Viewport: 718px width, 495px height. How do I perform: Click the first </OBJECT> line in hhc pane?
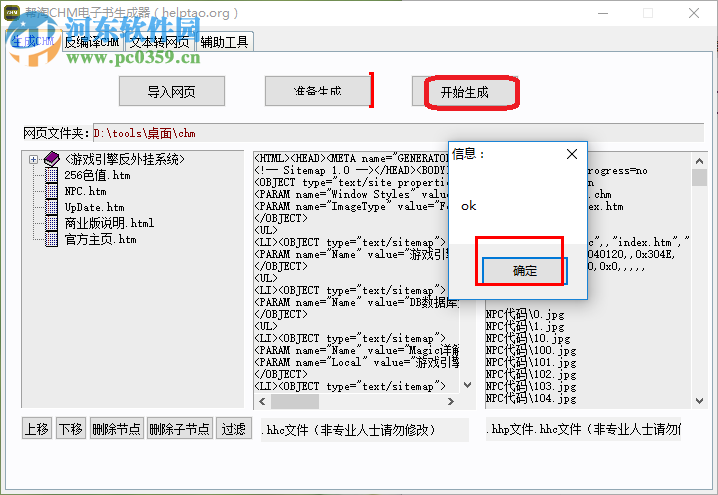click(x=281, y=218)
